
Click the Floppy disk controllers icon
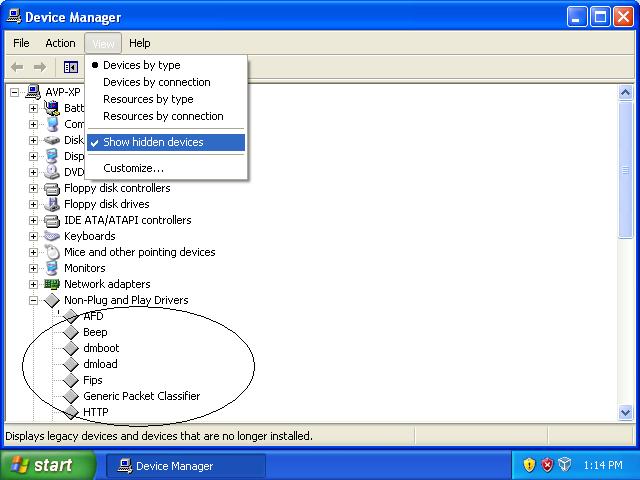[52, 188]
